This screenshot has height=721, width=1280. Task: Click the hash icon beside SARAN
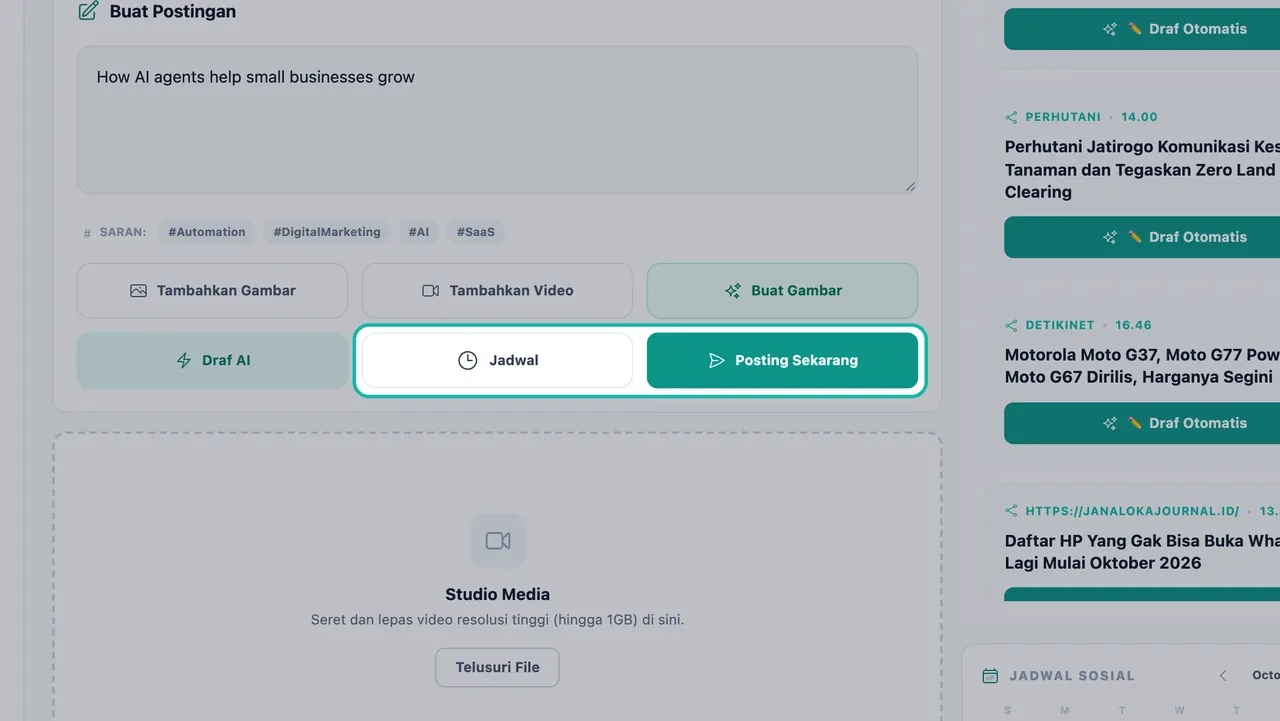tap(87, 233)
